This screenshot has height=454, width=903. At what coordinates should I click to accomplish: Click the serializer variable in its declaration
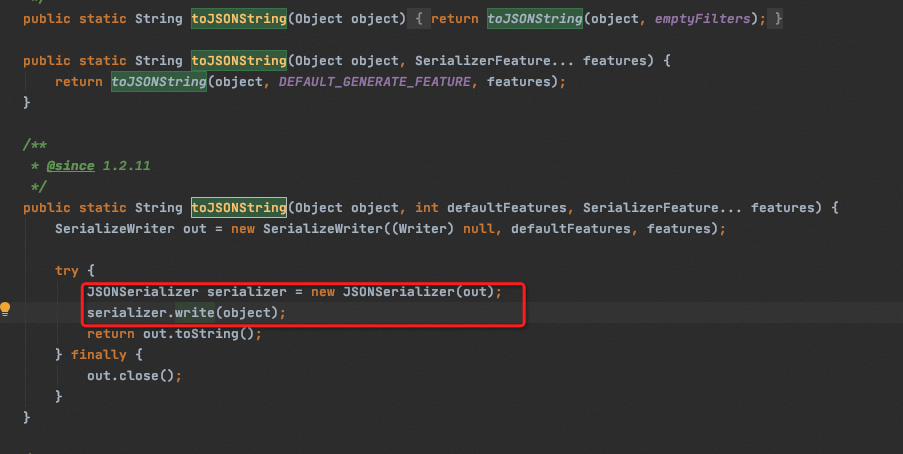coord(246,292)
